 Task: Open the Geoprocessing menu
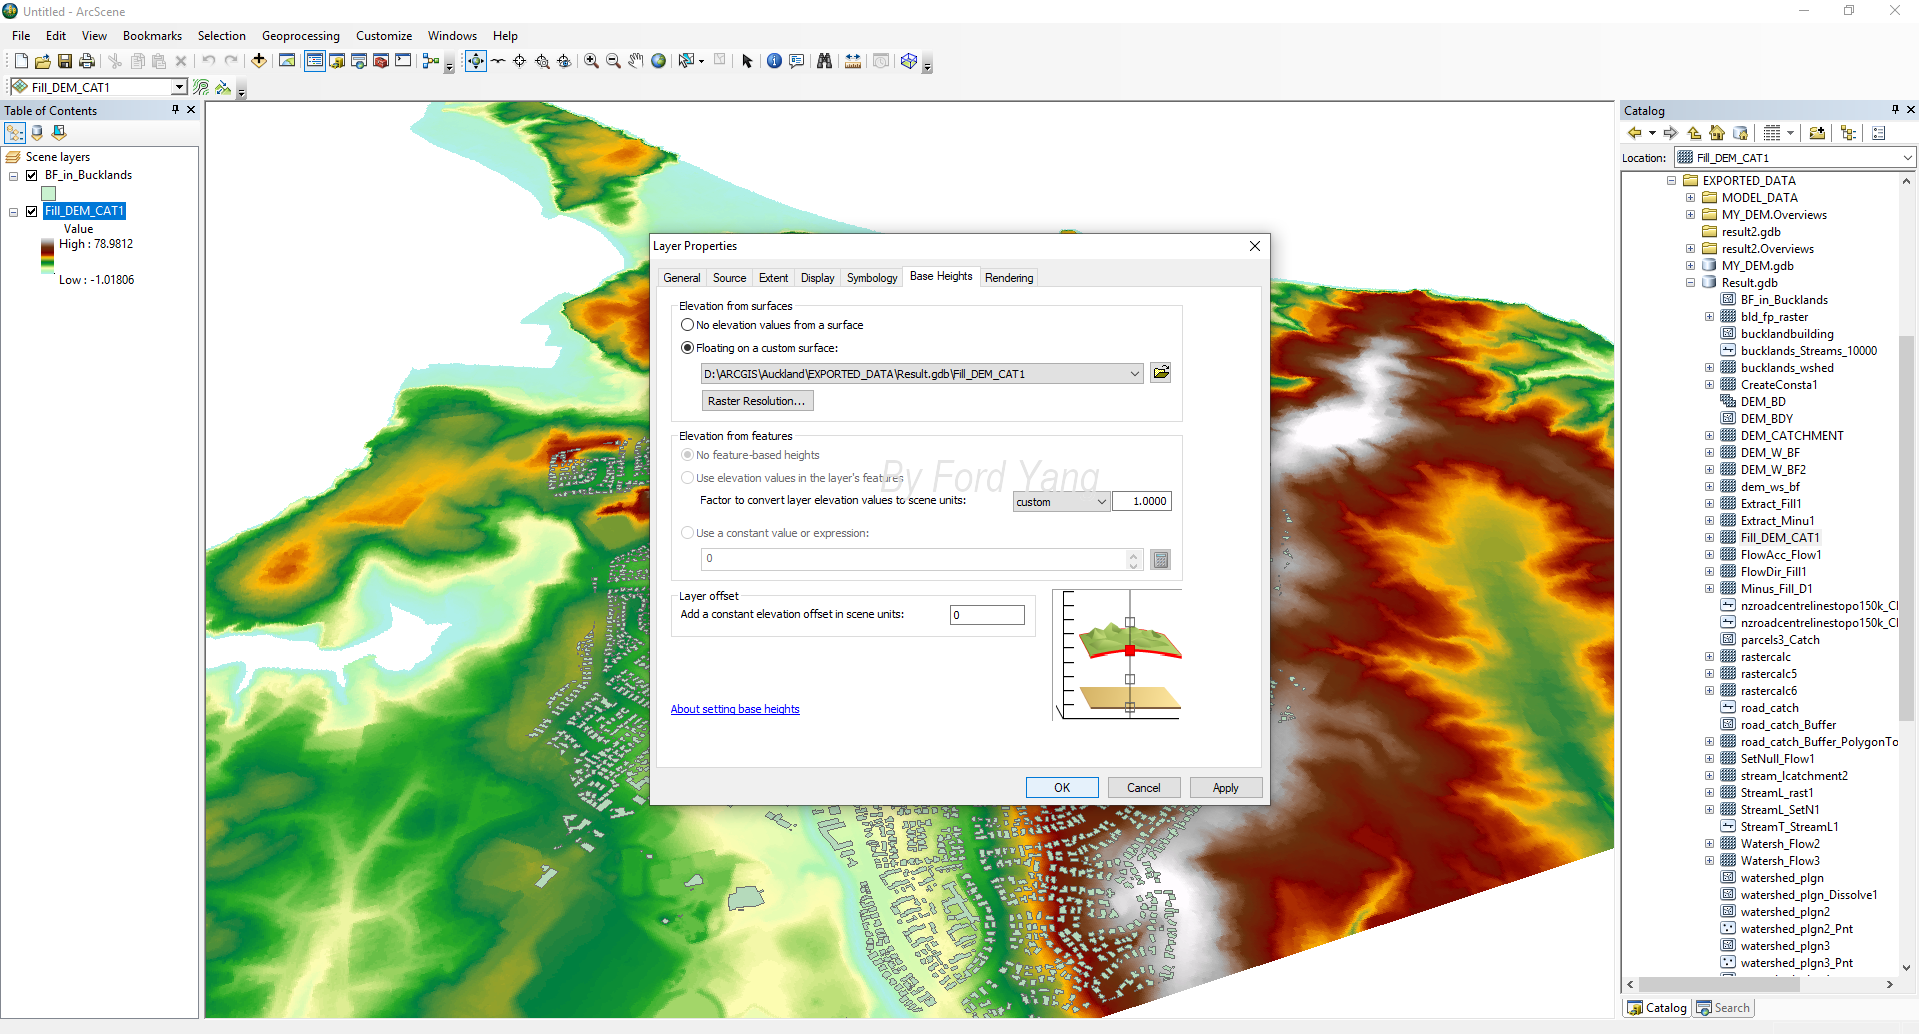pos(301,36)
